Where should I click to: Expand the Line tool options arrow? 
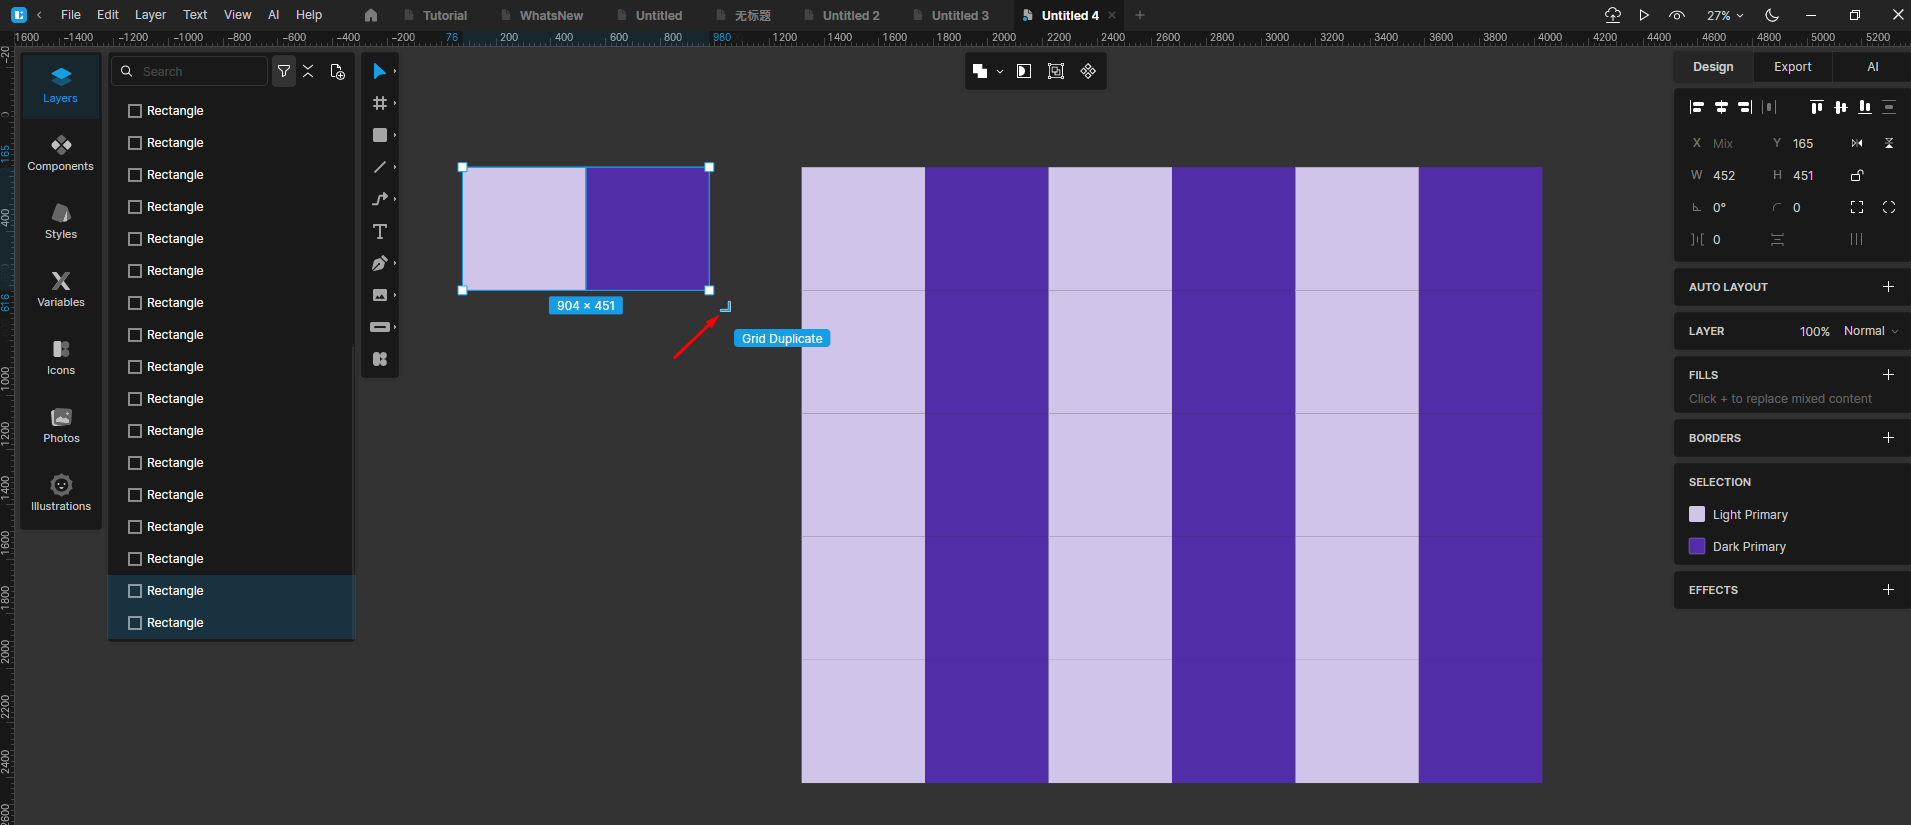[395, 167]
